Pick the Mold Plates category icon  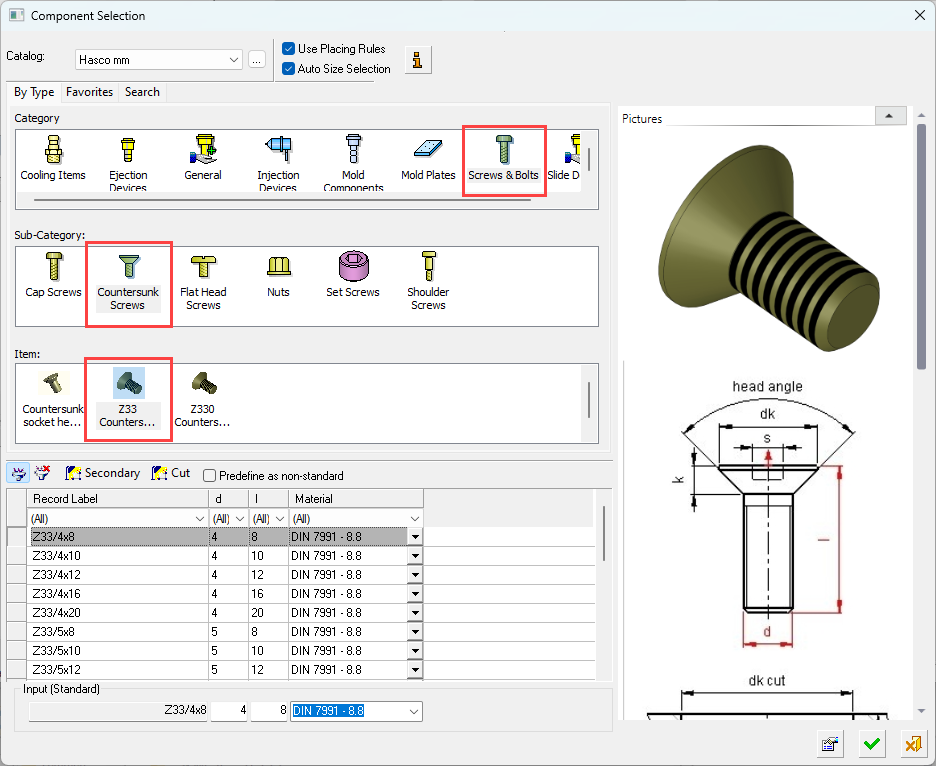428,150
